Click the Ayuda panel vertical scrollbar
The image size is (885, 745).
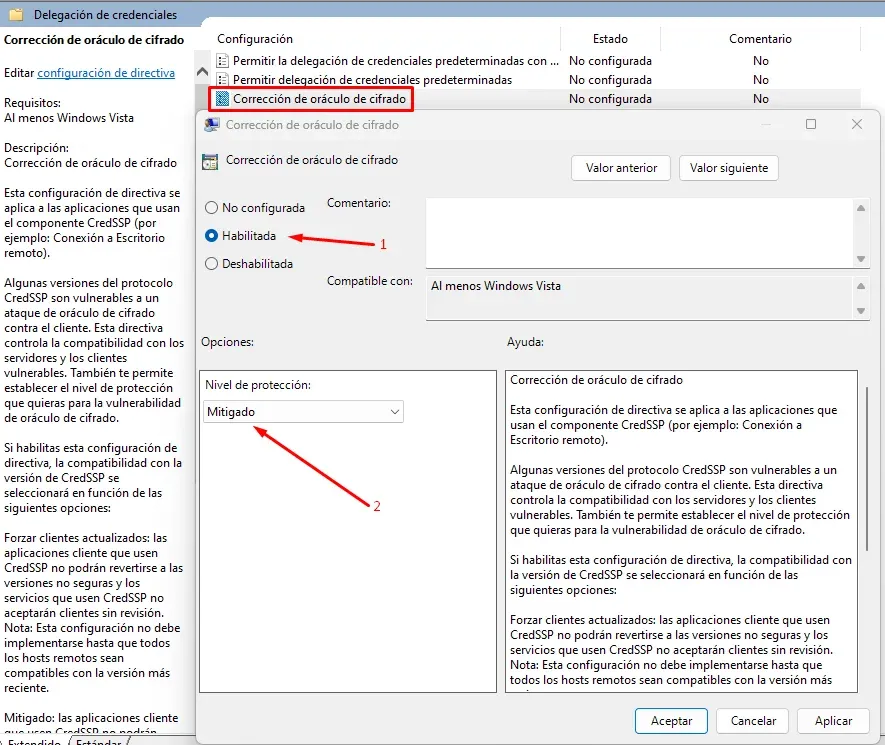click(867, 468)
